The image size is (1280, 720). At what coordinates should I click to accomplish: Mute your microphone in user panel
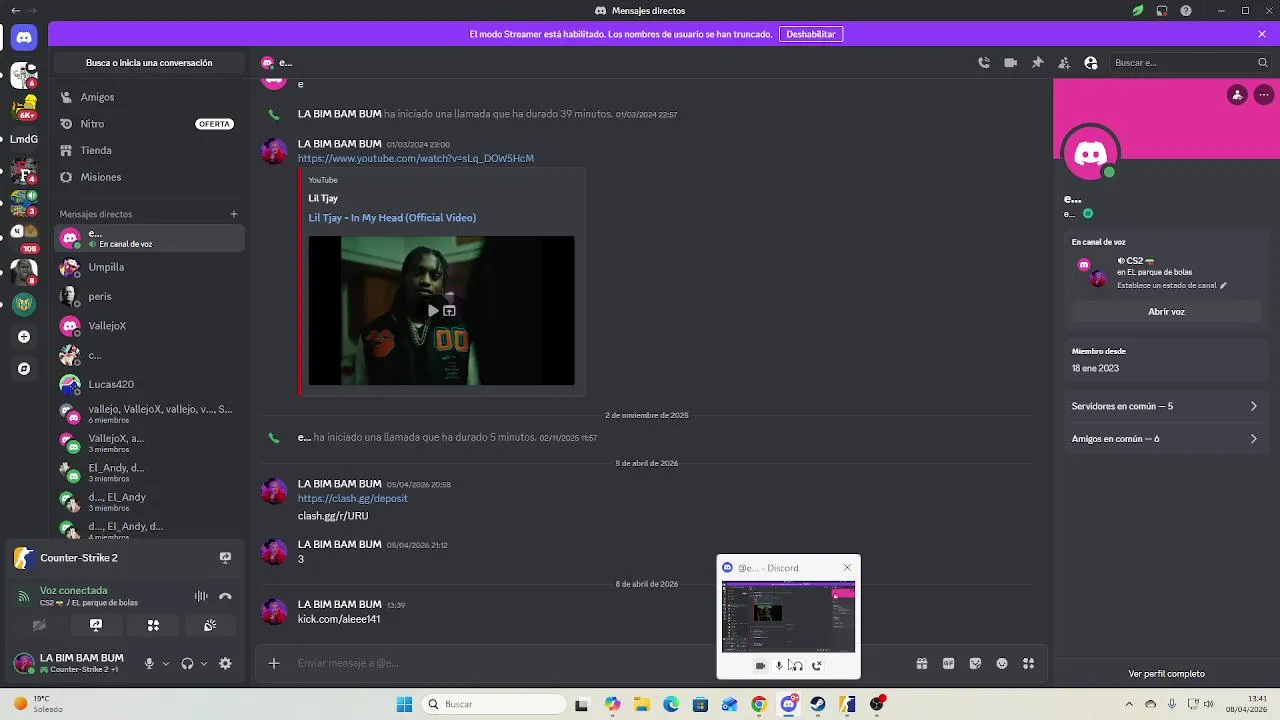click(x=149, y=663)
